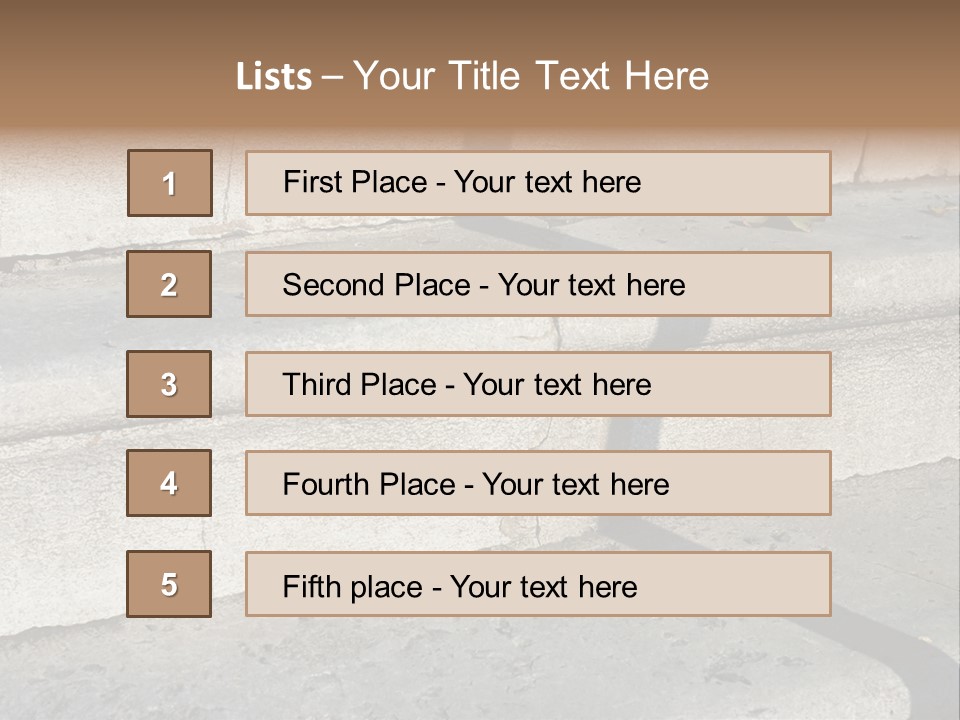Click the word 'Here' in the heading
Viewport: 960px width, 720px height.
pyautogui.click(x=666, y=76)
